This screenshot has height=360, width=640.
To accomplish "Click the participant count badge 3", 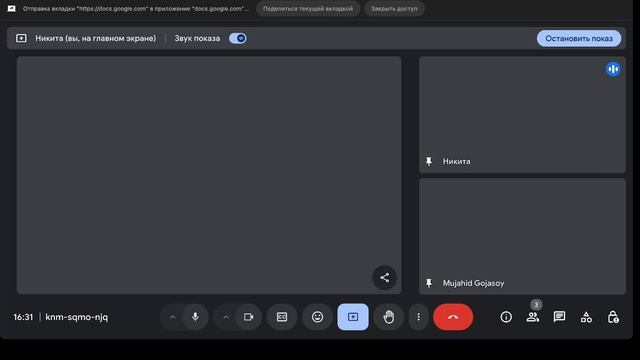I will 536,304.
